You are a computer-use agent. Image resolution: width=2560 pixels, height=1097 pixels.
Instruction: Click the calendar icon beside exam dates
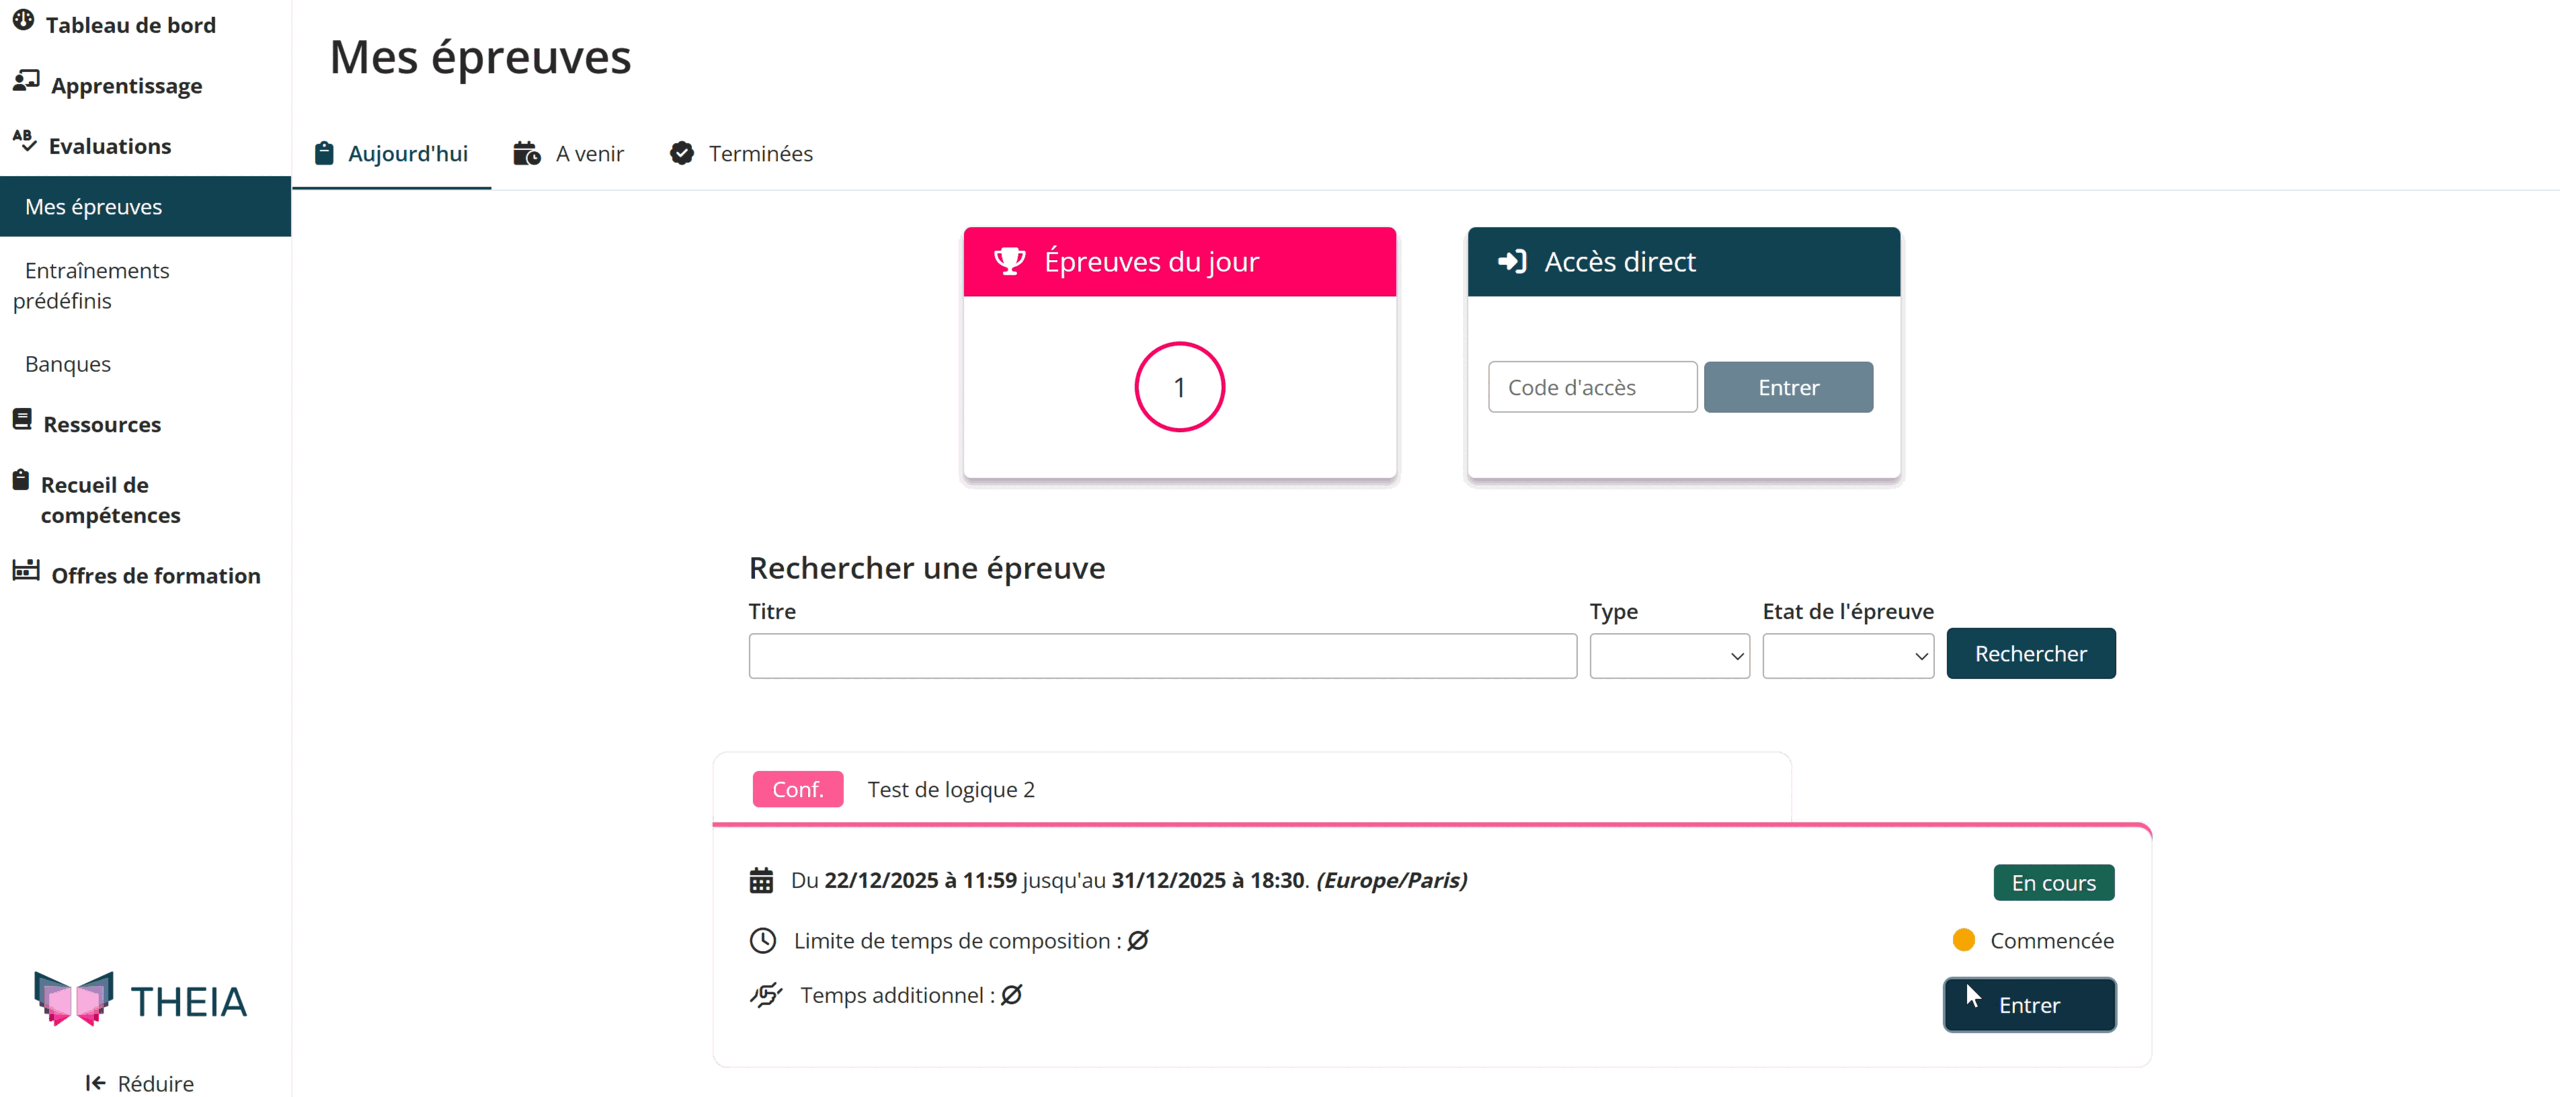click(761, 880)
